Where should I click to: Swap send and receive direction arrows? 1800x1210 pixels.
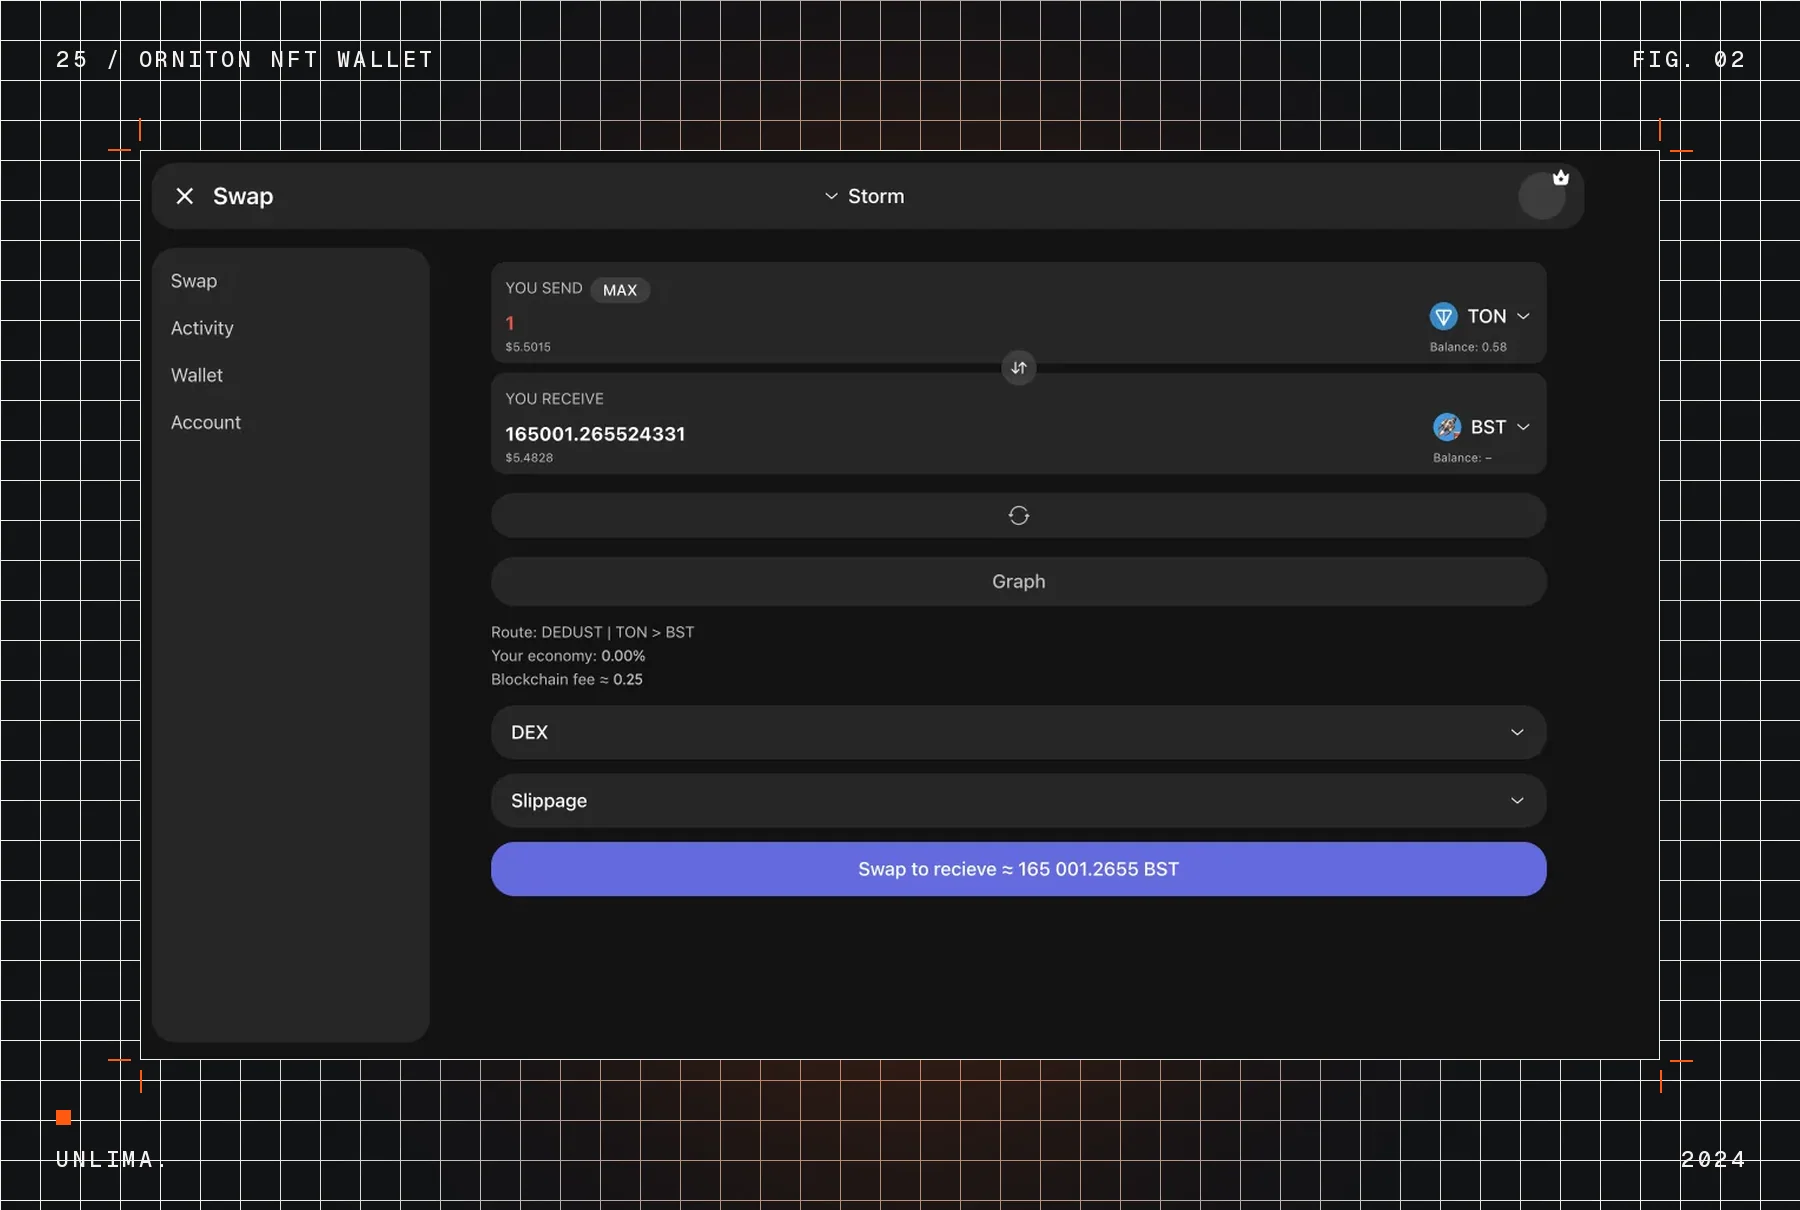point(1018,368)
